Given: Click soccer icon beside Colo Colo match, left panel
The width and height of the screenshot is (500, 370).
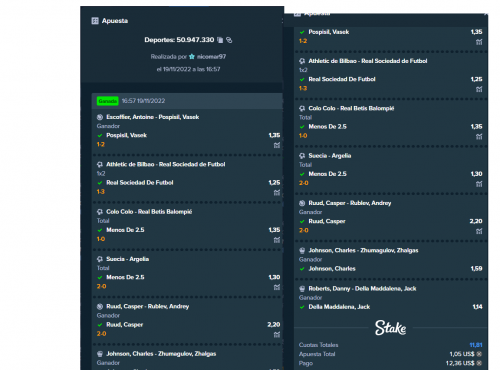Looking at the screenshot, I should pyautogui.click(x=100, y=212).
